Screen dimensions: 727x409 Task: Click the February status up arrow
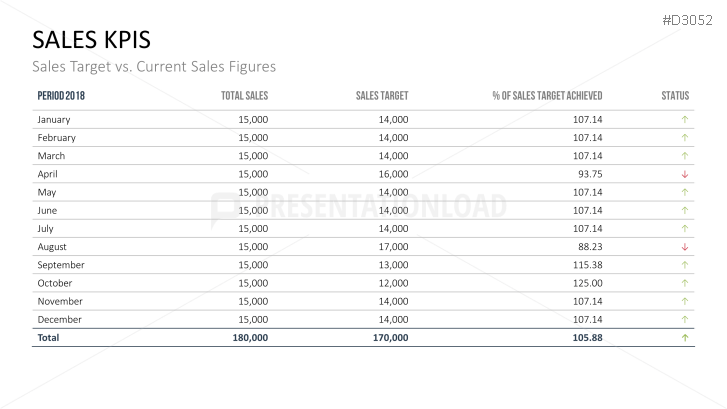point(685,137)
